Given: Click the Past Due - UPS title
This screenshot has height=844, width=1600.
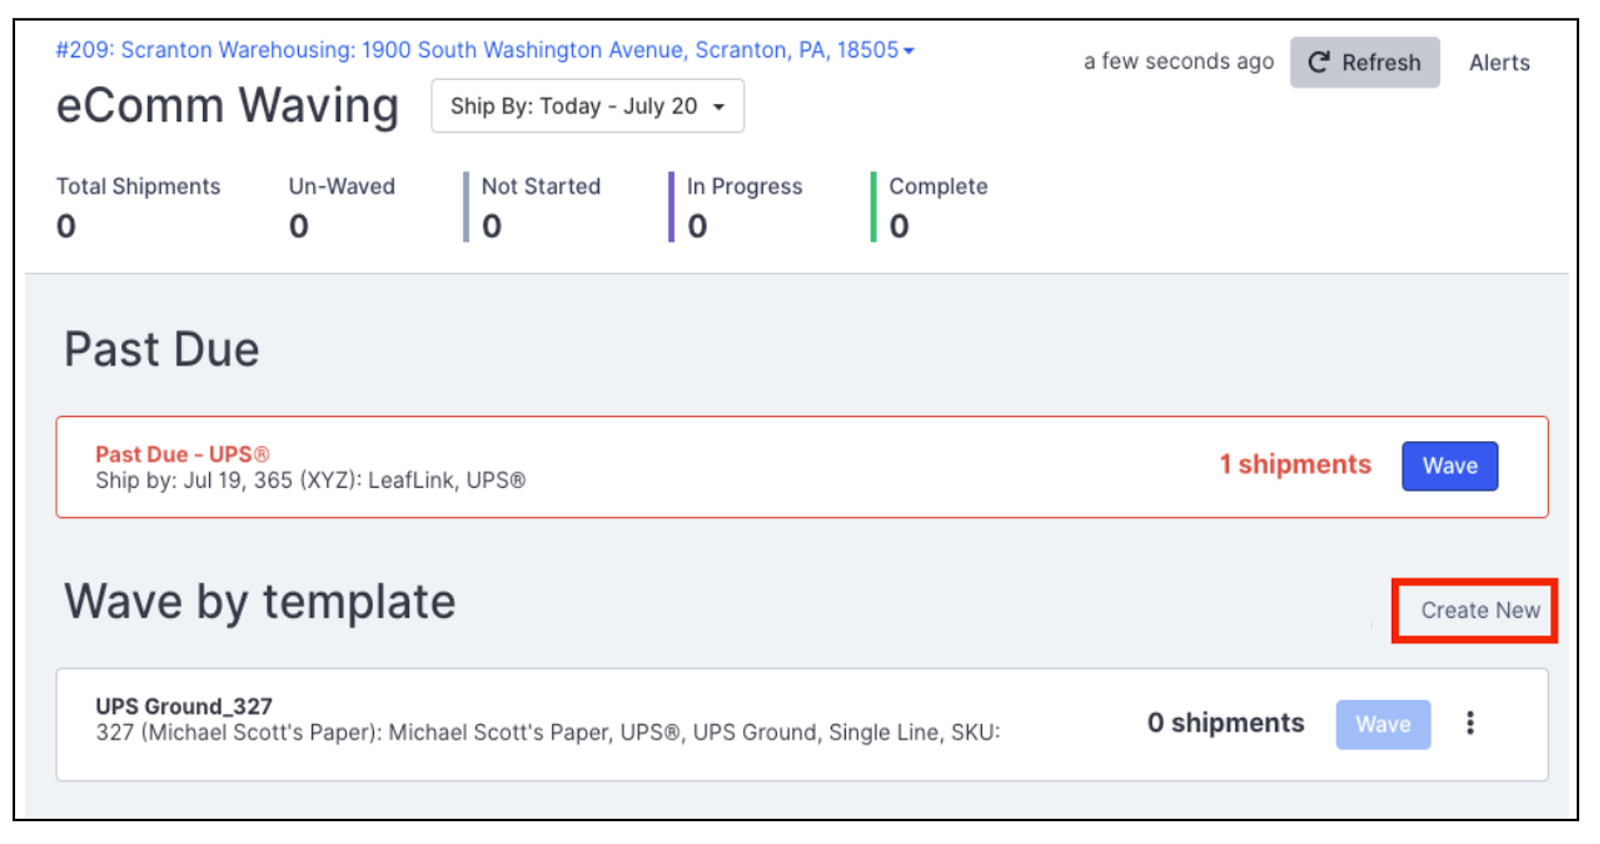Looking at the screenshot, I should click(182, 454).
